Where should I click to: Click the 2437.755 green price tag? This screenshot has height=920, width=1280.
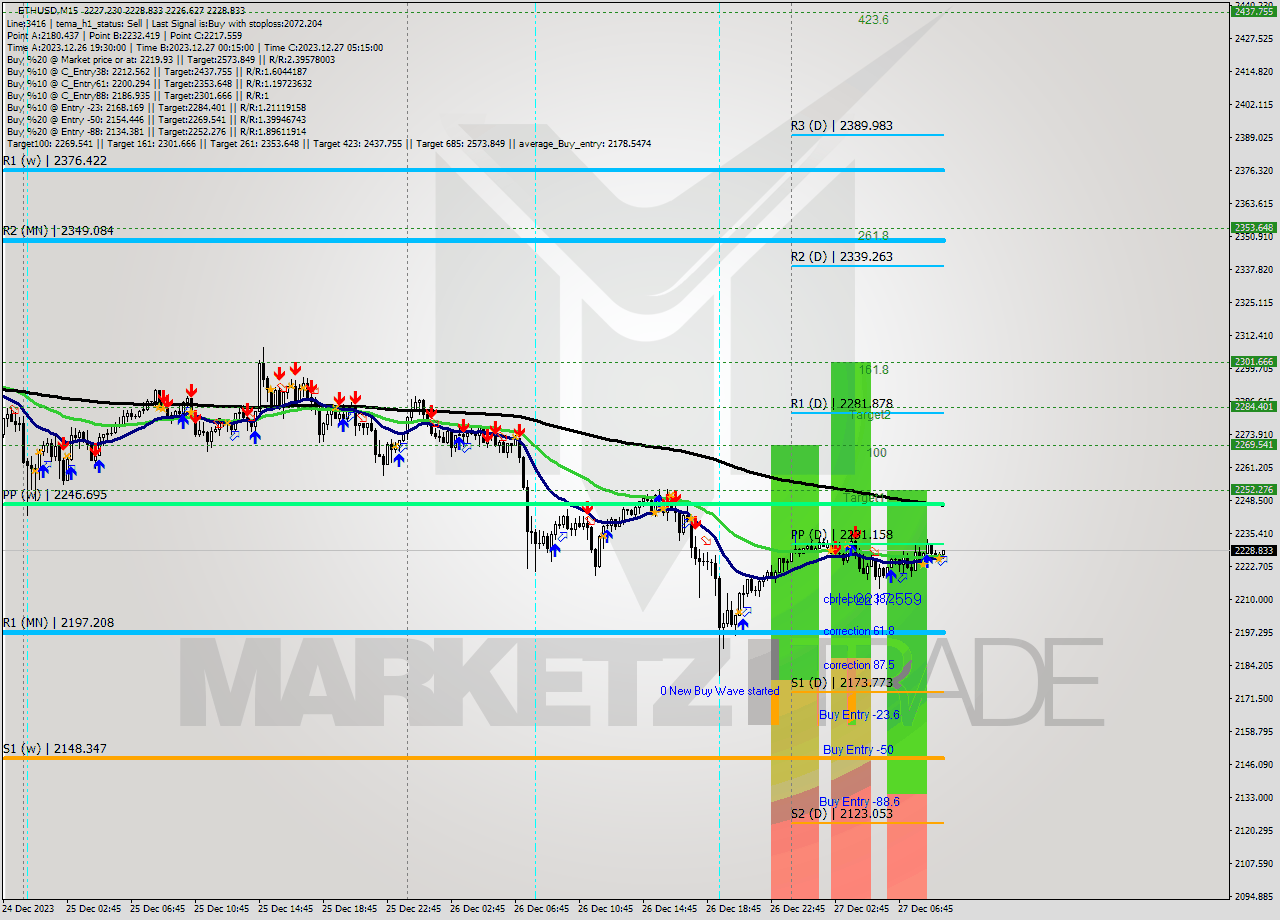1253,11
